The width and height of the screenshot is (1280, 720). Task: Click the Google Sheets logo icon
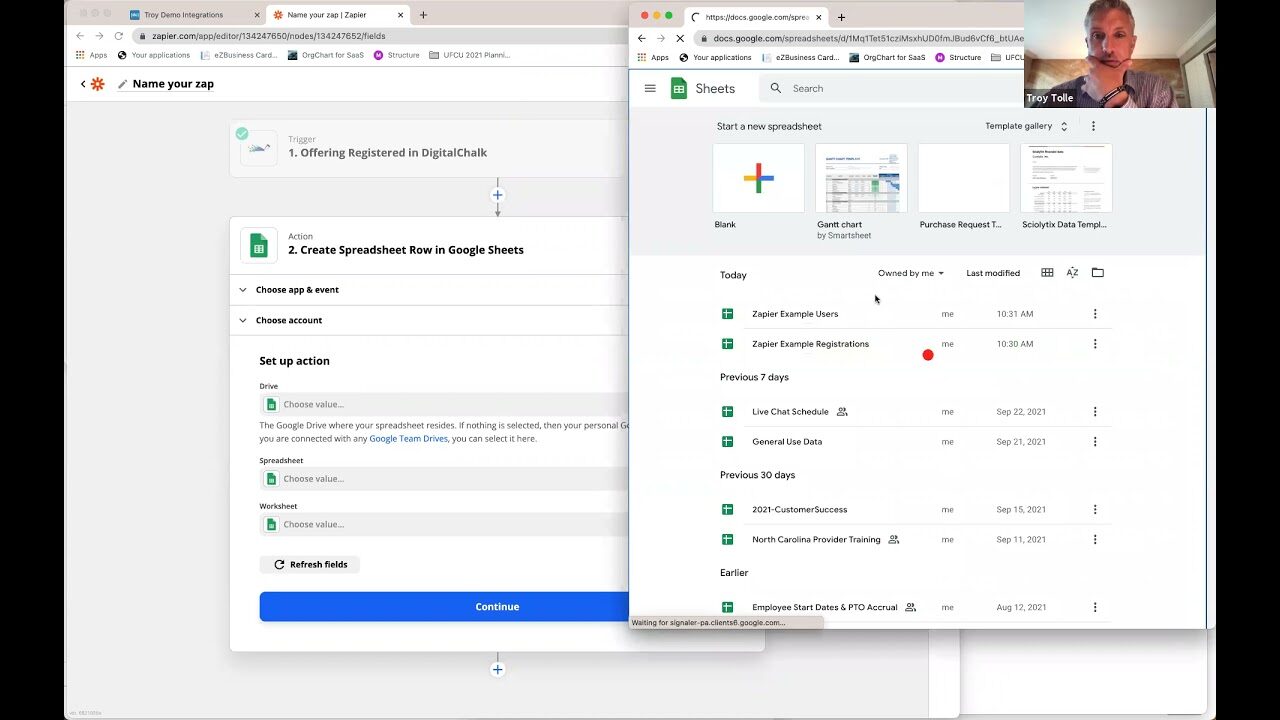(x=679, y=88)
